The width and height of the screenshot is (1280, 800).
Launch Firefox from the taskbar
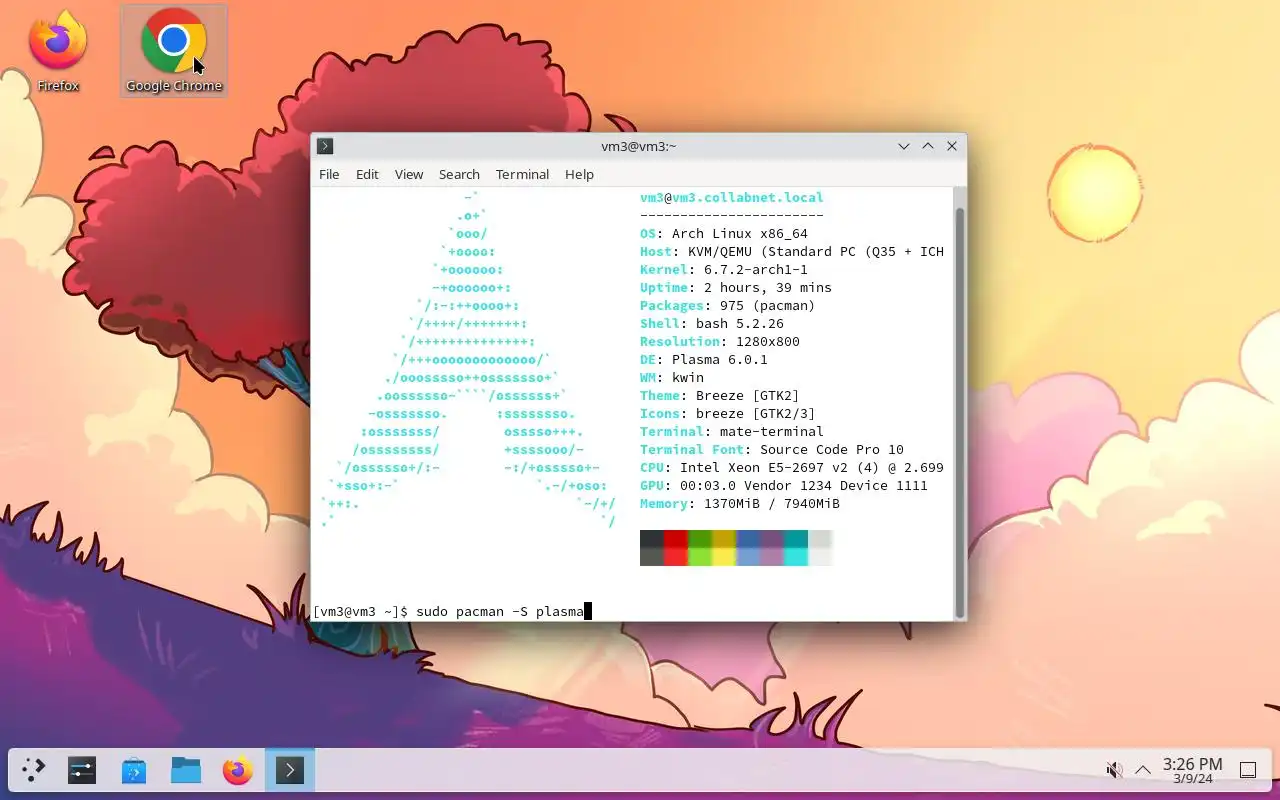[238, 770]
